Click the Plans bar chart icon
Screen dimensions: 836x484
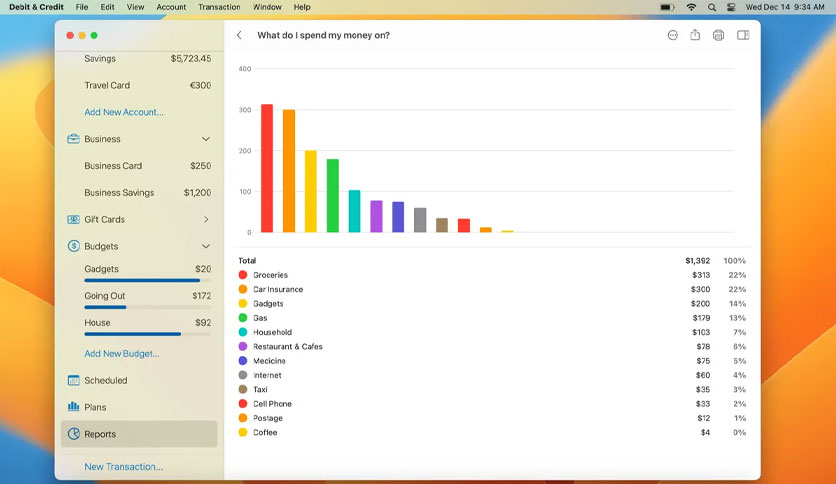coord(73,407)
